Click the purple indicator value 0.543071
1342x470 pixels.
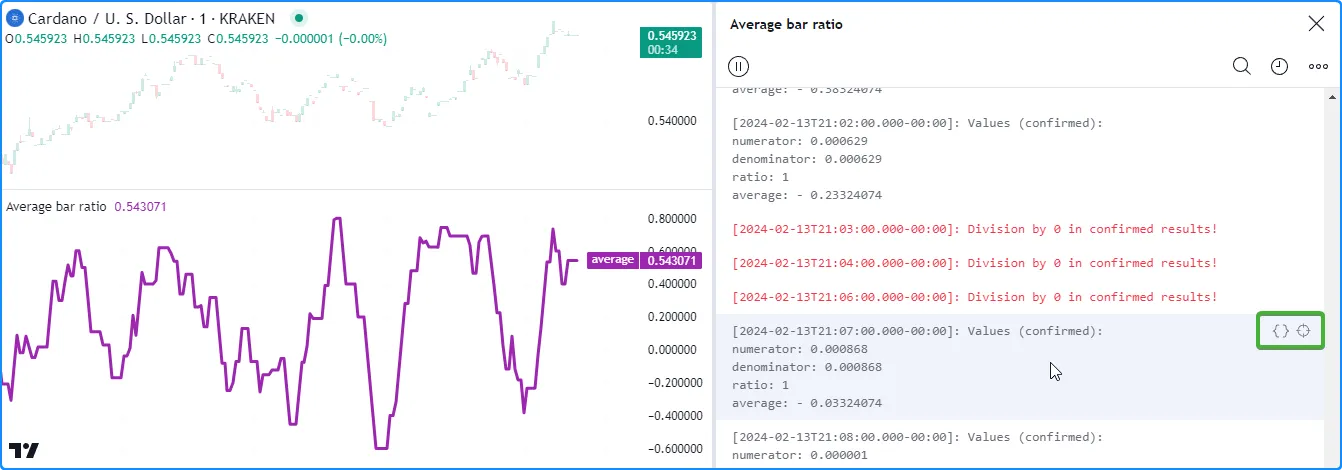[140, 207]
